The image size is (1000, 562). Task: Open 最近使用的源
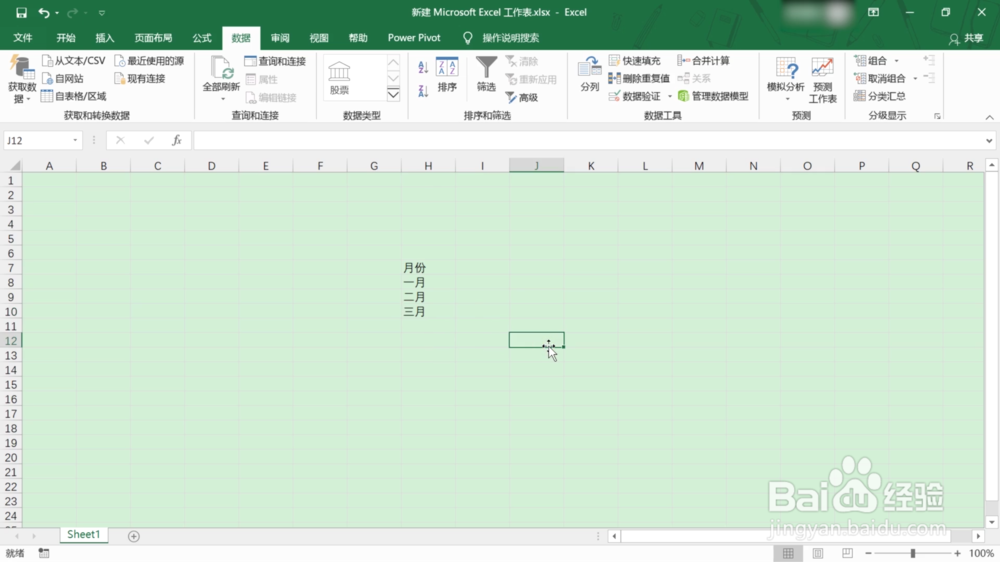click(149, 61)
